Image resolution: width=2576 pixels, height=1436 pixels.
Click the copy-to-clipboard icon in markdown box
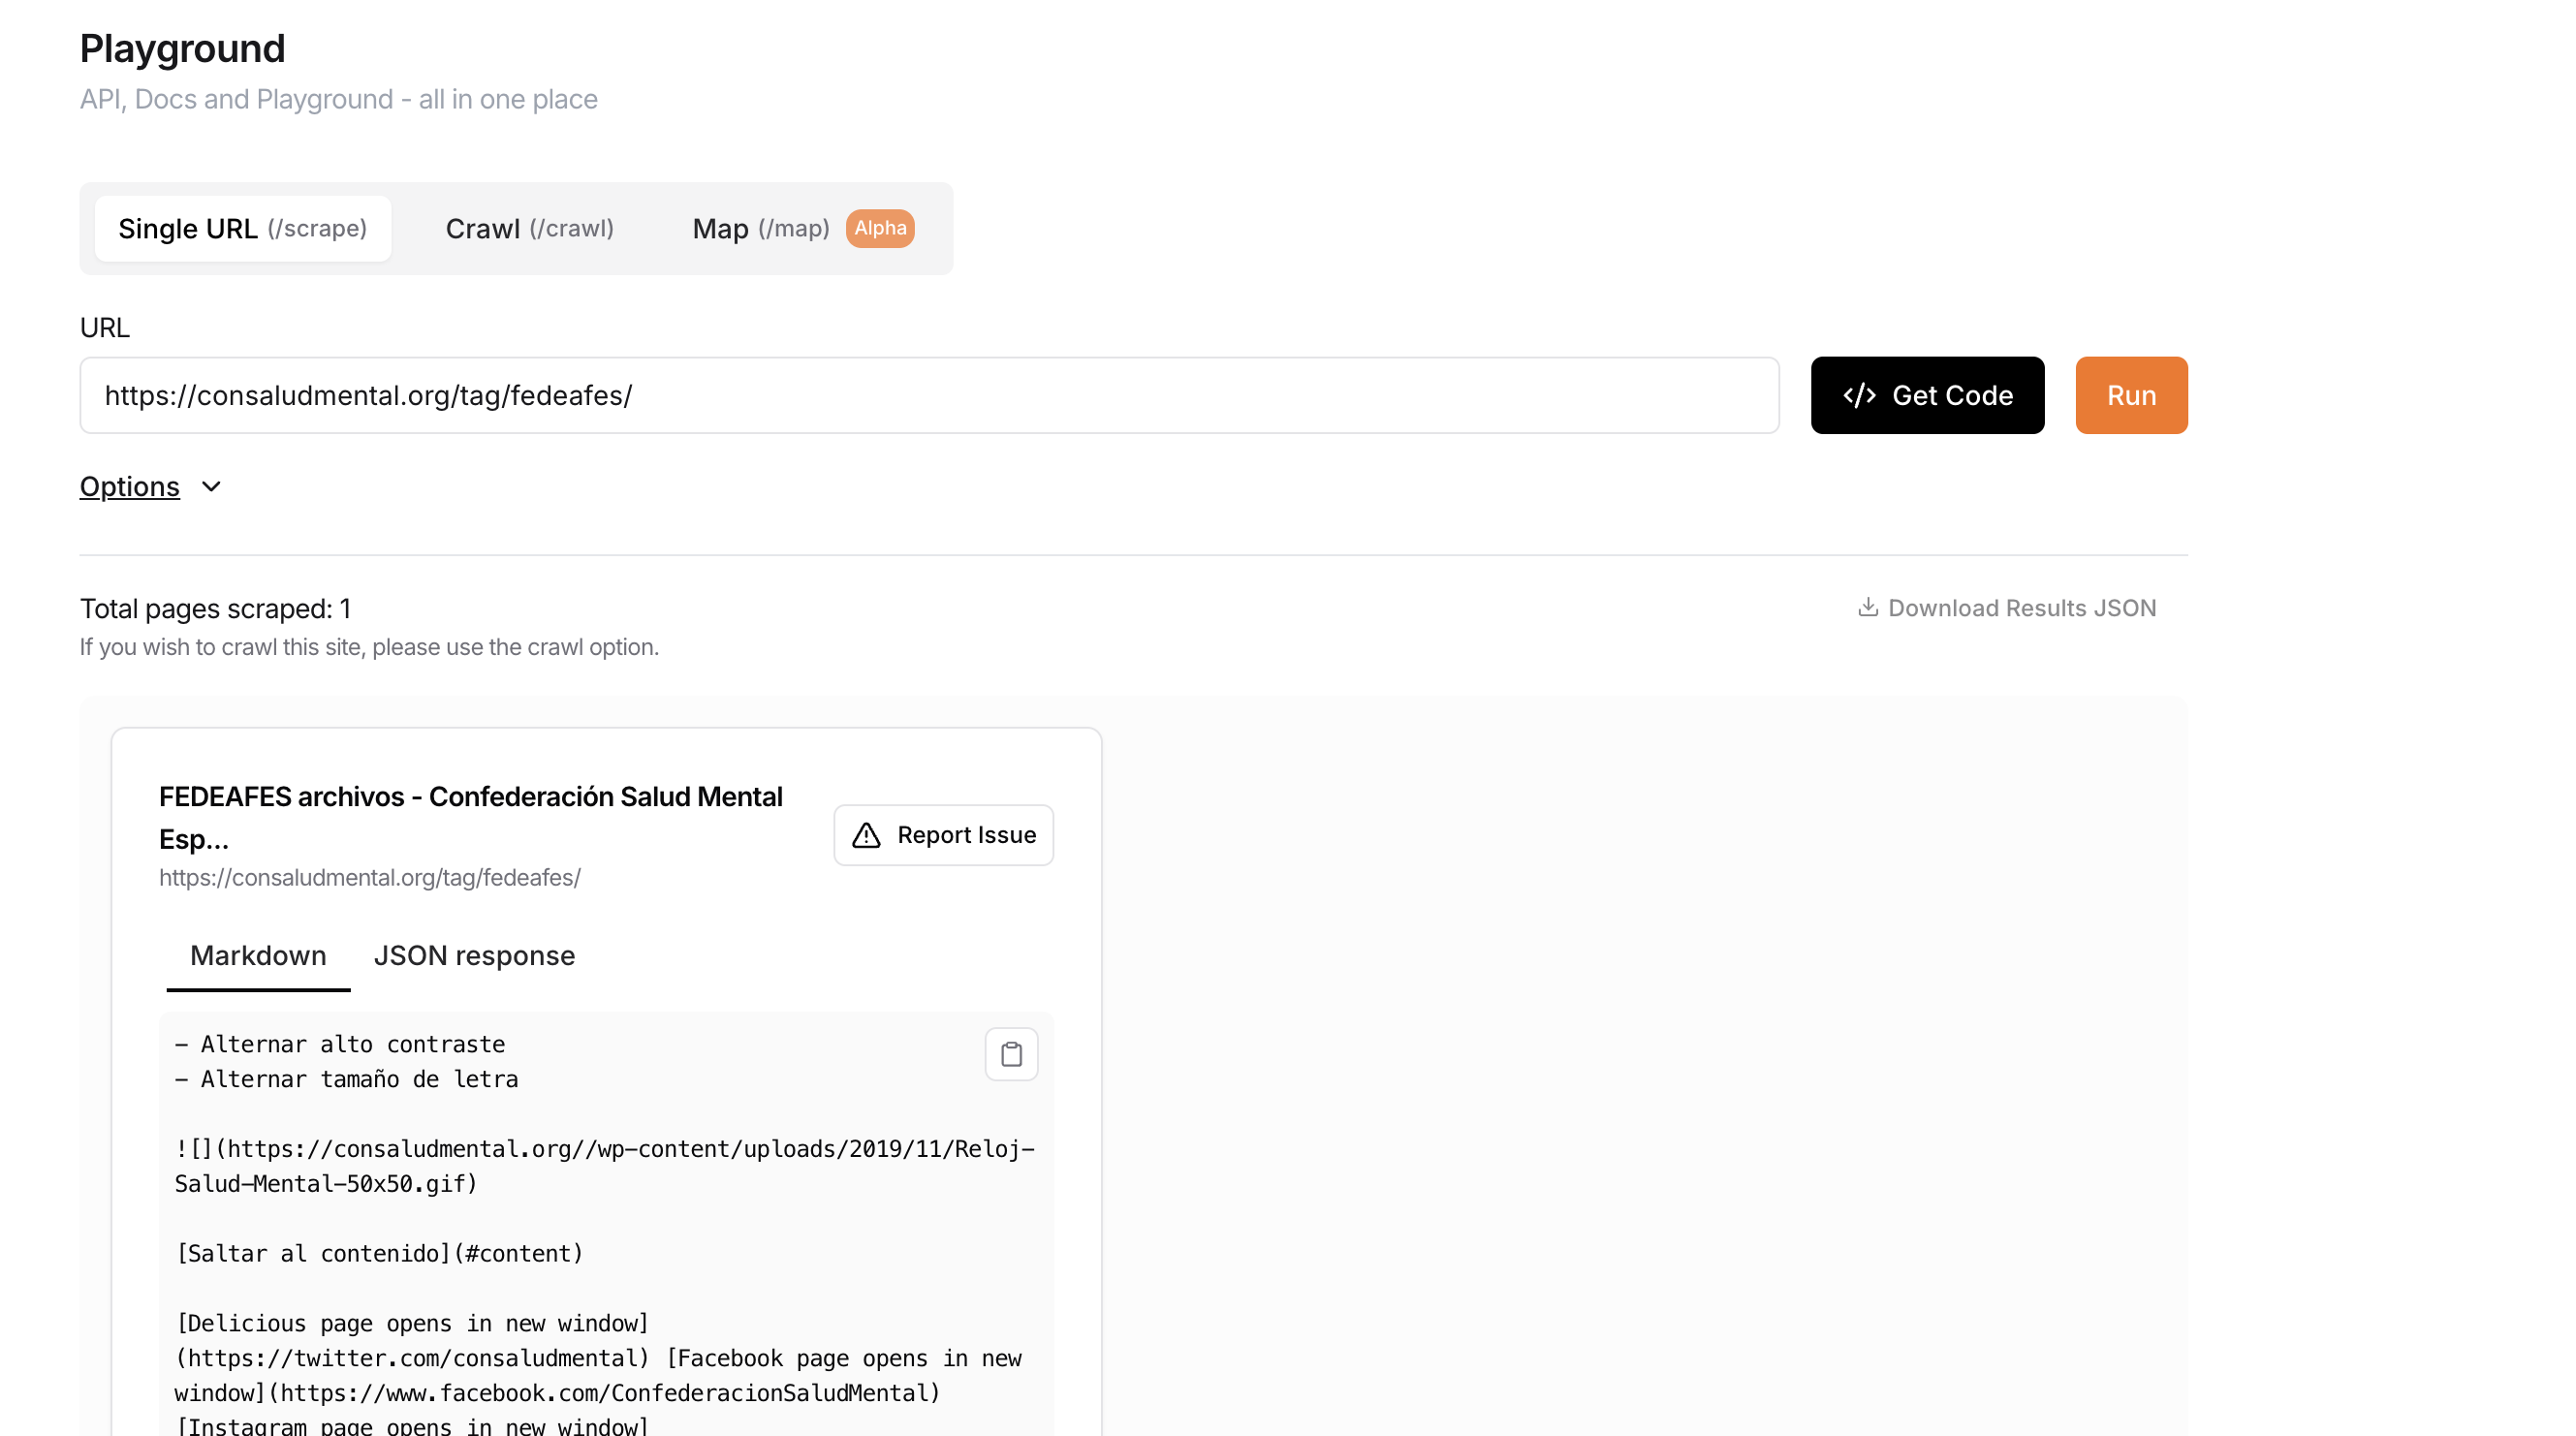1011,1054
